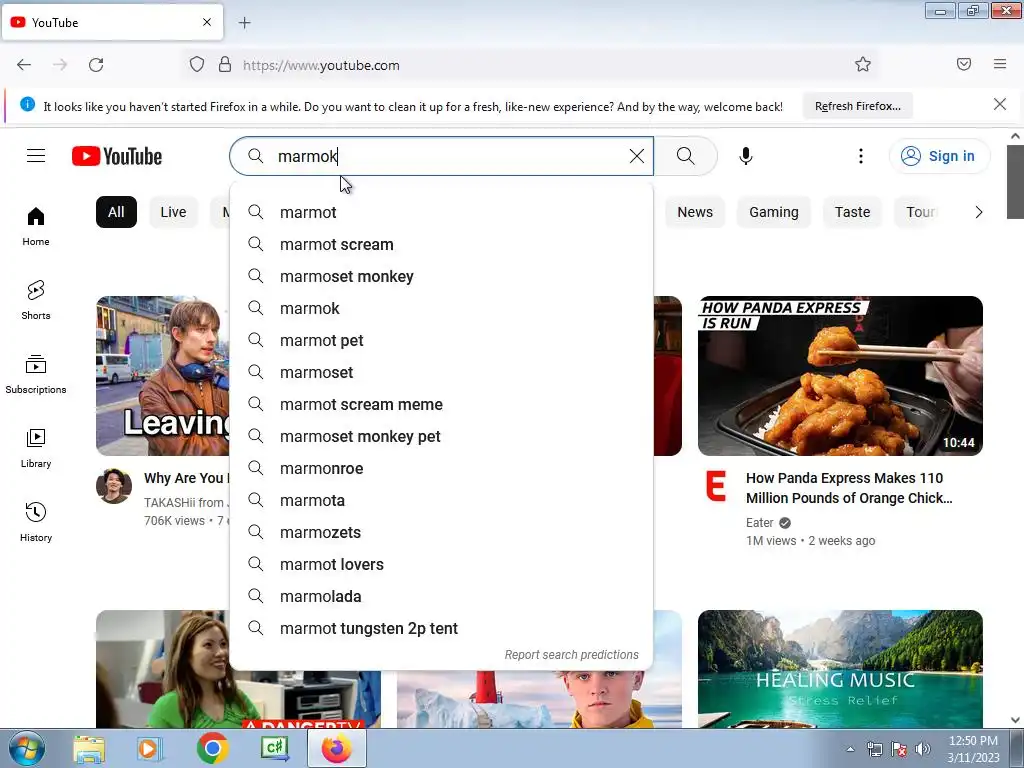This screenshot has height=768, width=1024.
Task: Click the Sign in button
Action: click(x=939, y=156)
